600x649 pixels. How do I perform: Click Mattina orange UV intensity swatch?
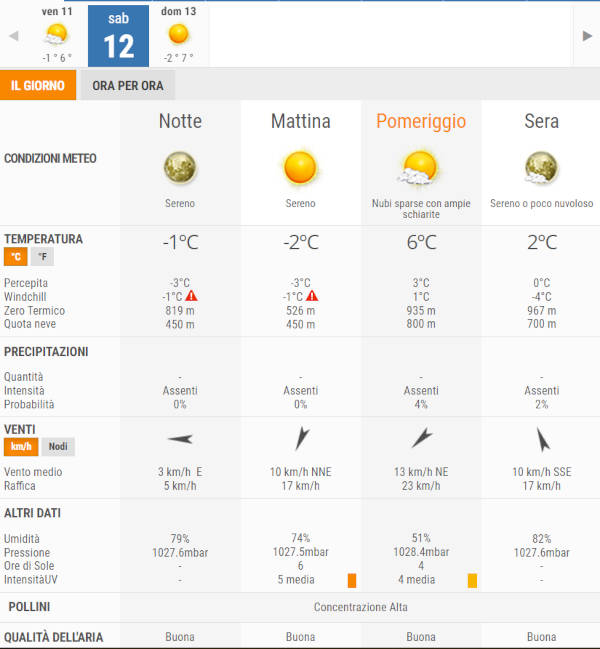tap(352, 580)
